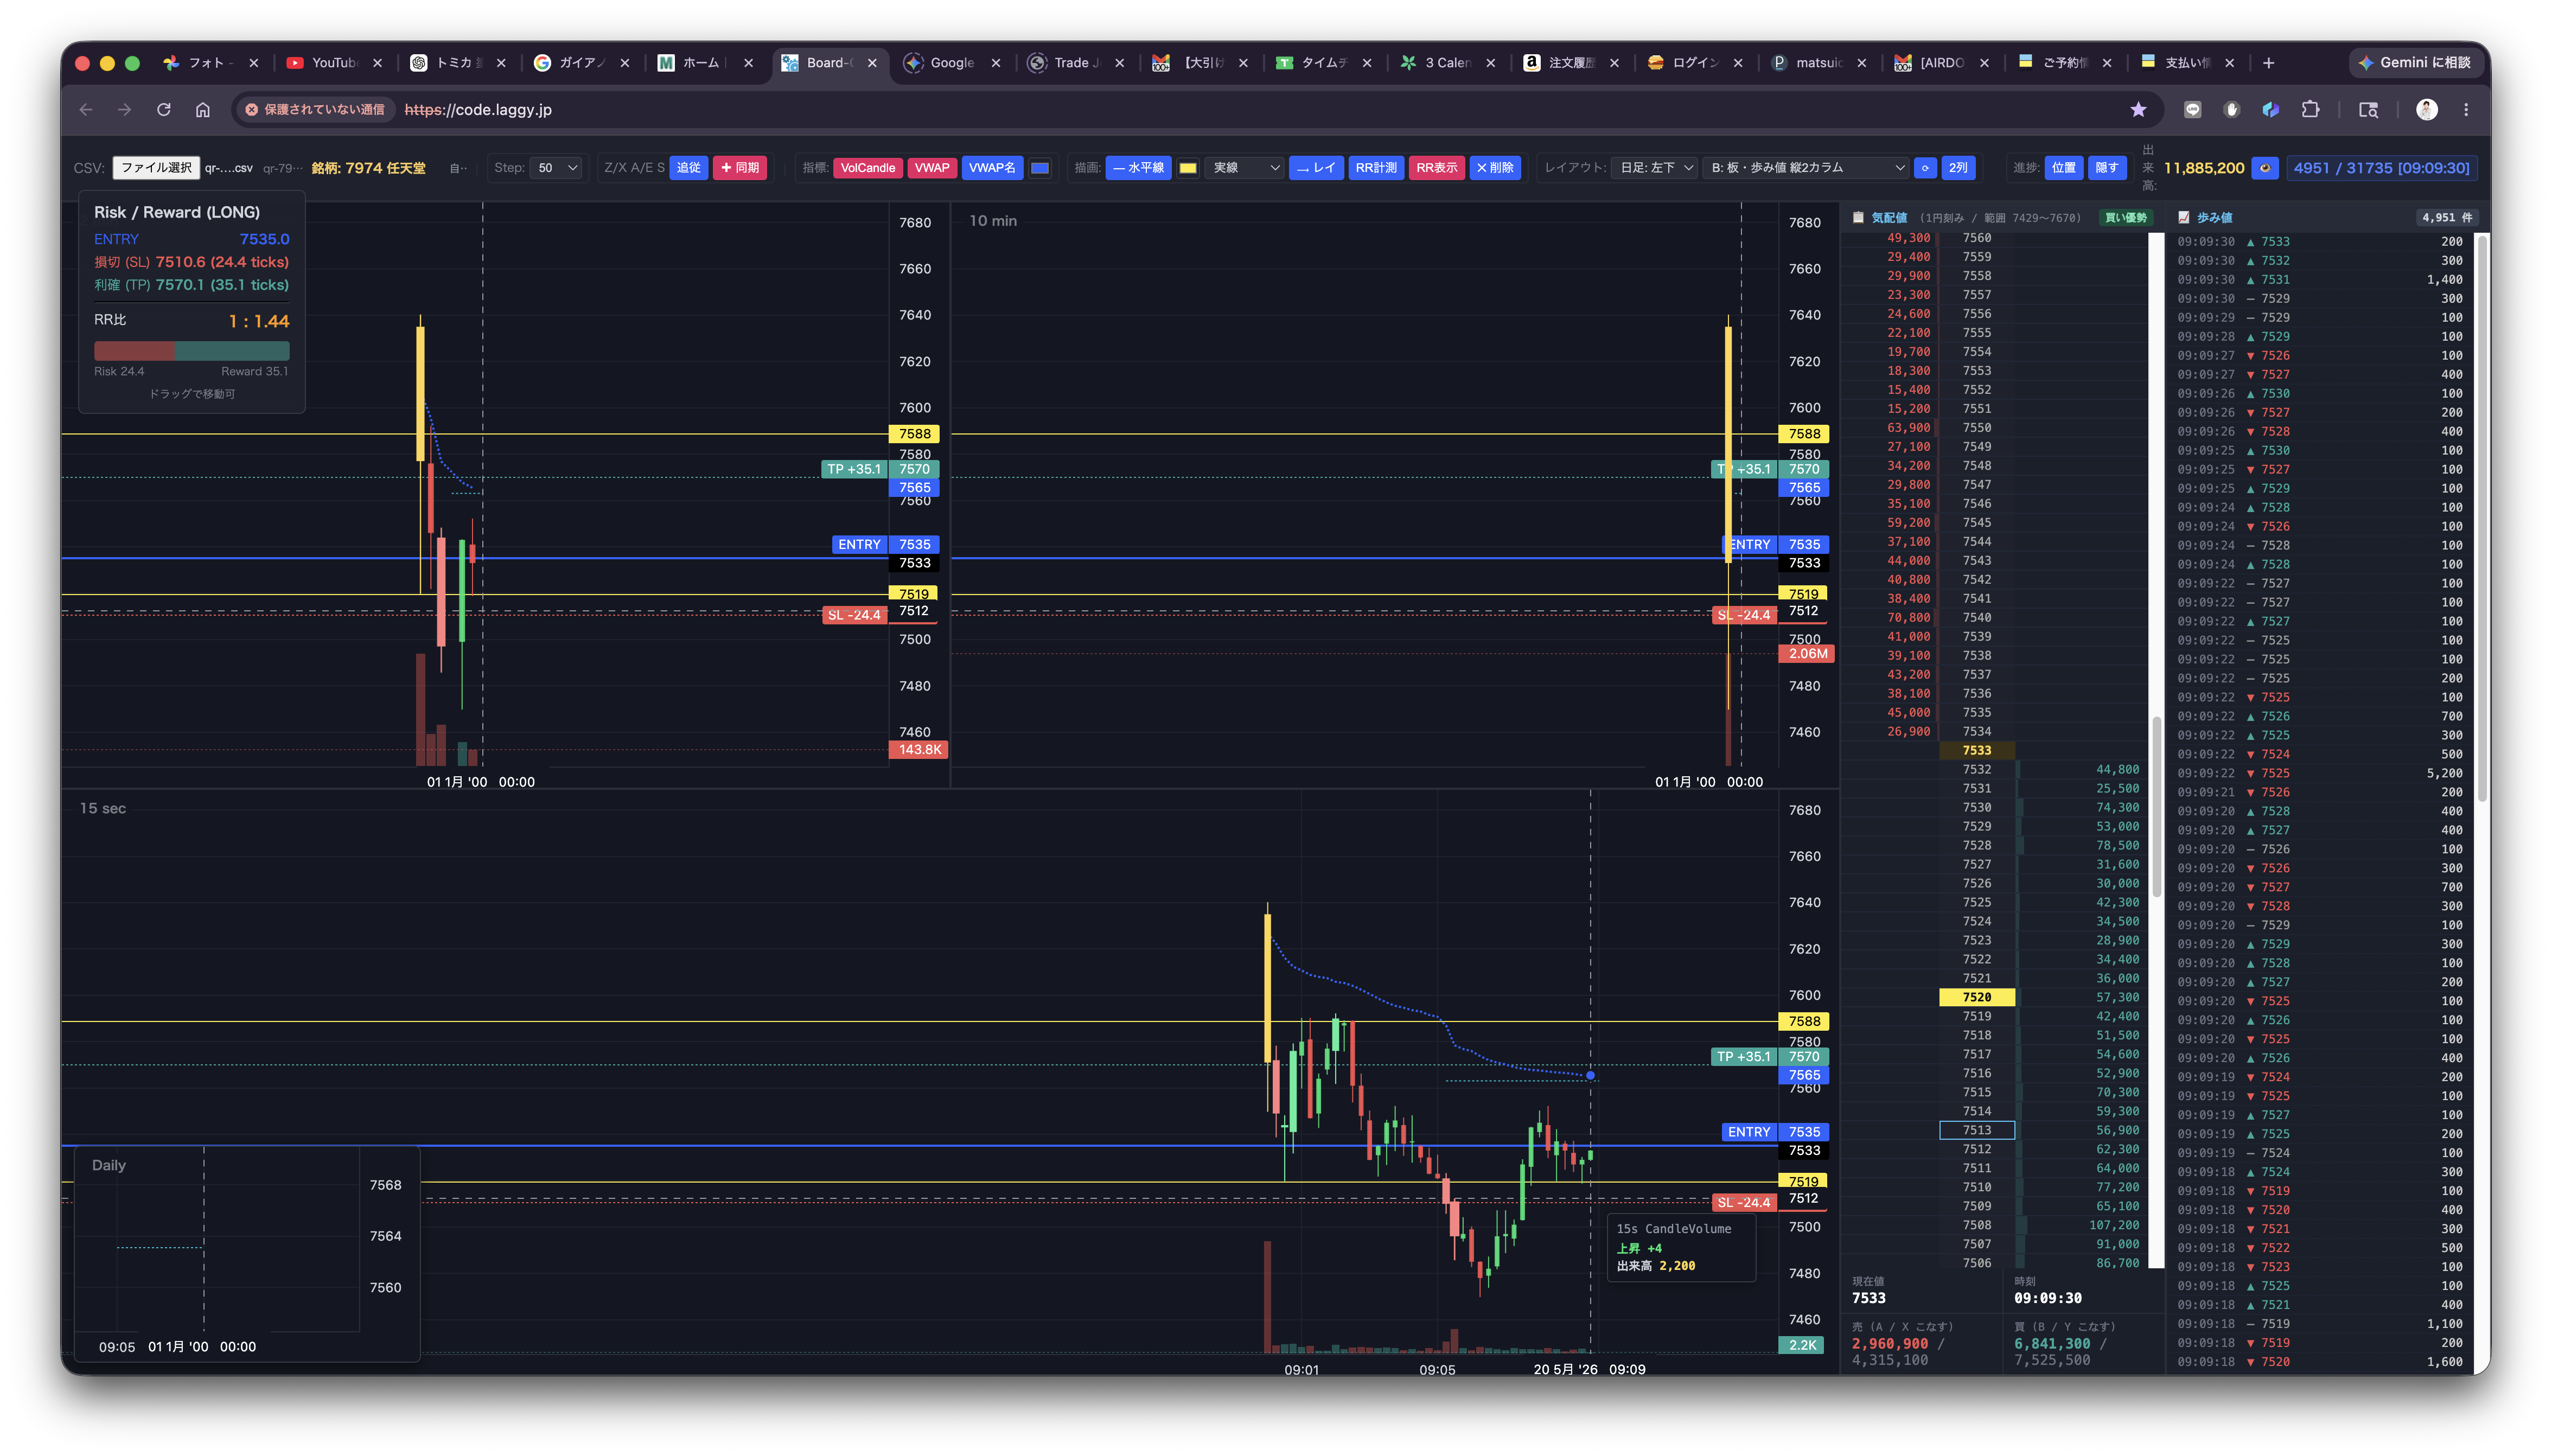This screenshot has width=2552, height=1456.
Task: Click the refresh layout icon button
Action: coord(1925,168)
